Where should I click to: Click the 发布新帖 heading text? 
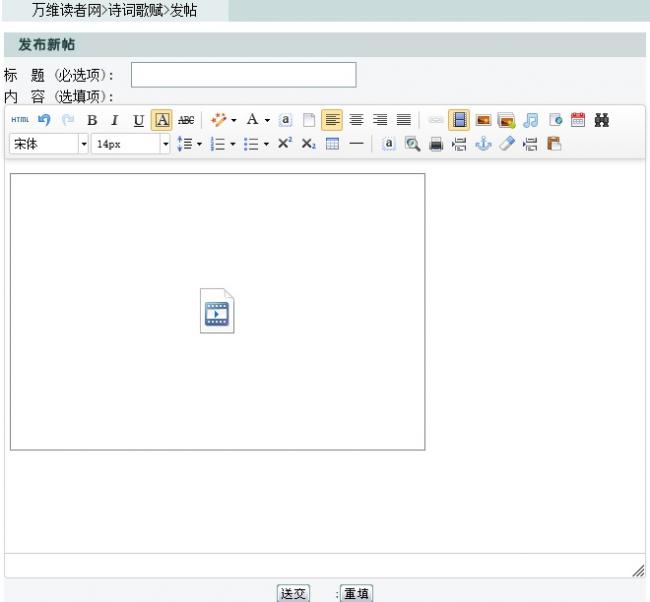pos(46,45)
